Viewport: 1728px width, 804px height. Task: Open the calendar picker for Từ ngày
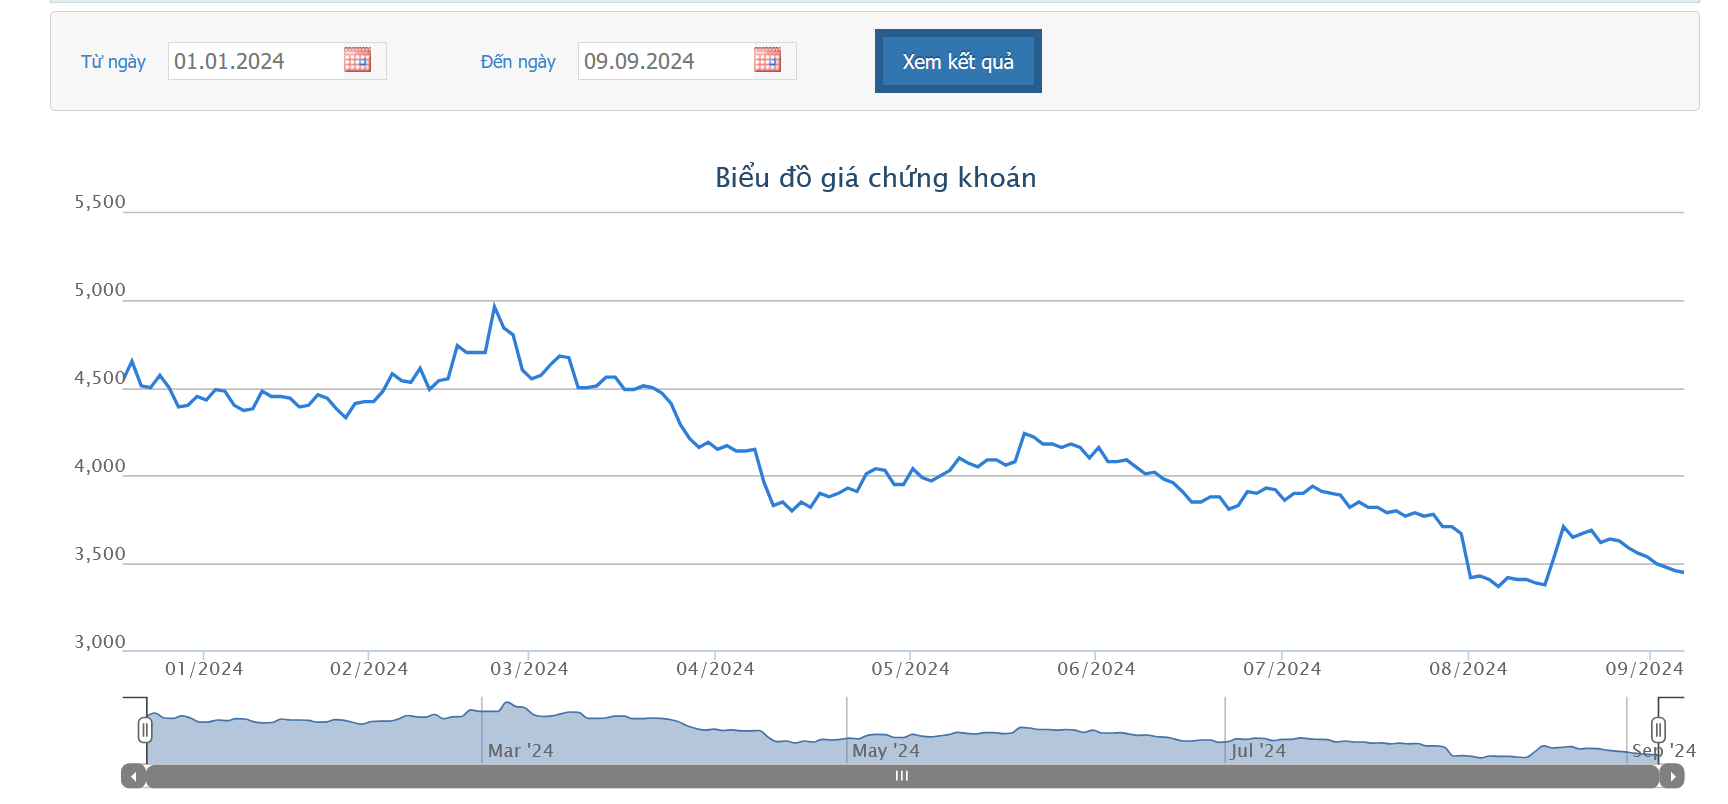pyautogui.click(x=357, y=60)
